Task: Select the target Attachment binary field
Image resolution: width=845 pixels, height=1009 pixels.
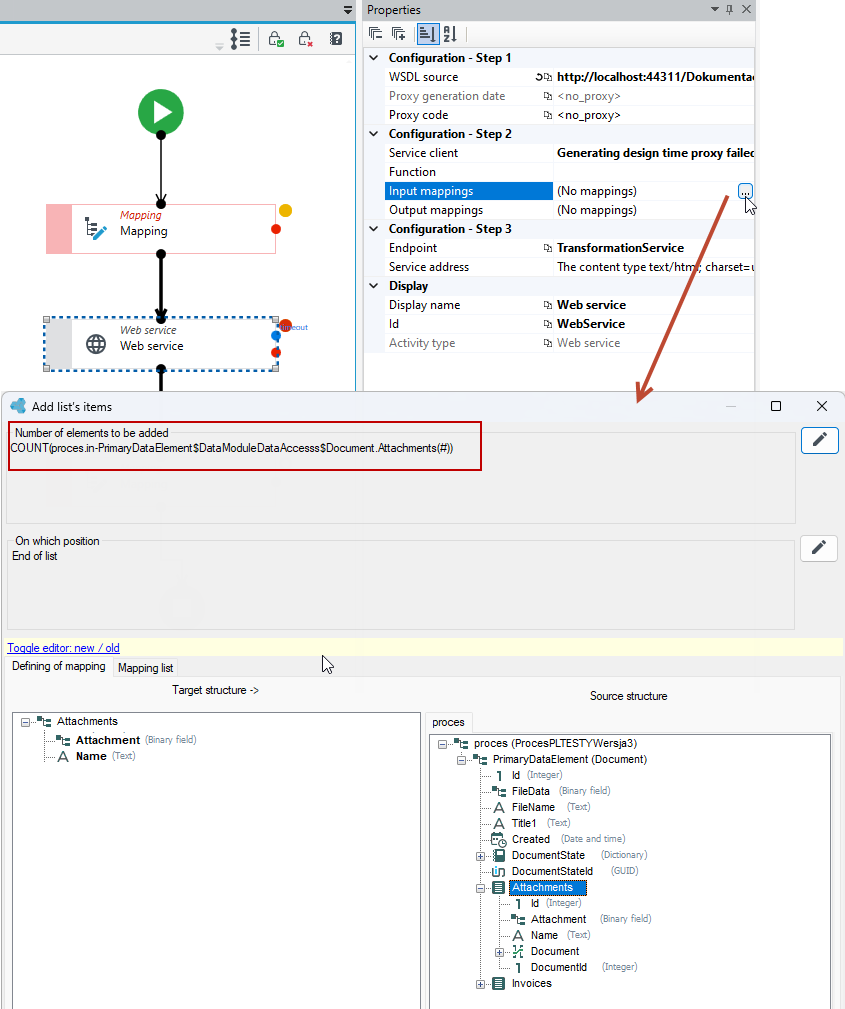Action: click(x=107, y=740)
